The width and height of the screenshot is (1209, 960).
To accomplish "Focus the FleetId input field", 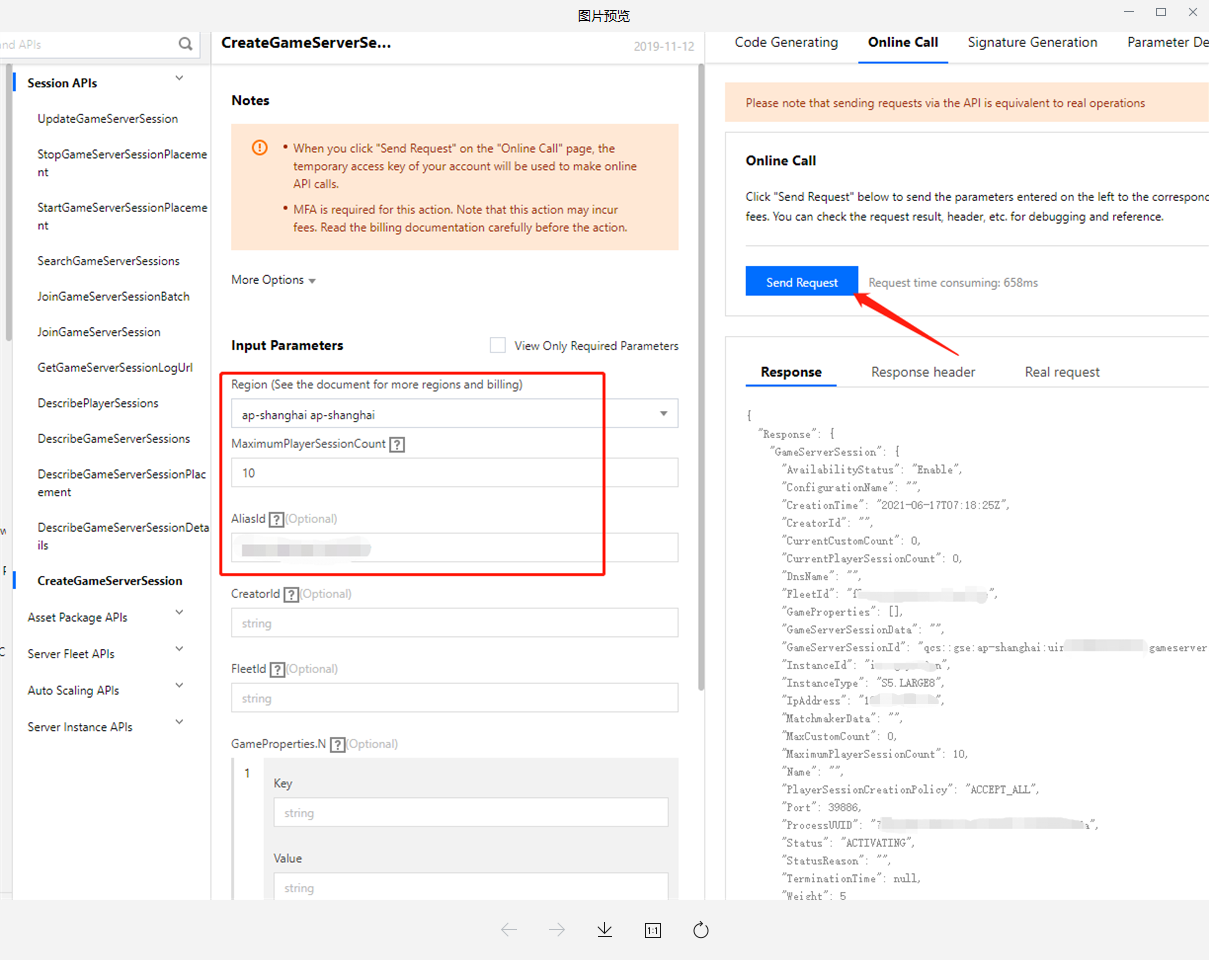I will [454, 698].
